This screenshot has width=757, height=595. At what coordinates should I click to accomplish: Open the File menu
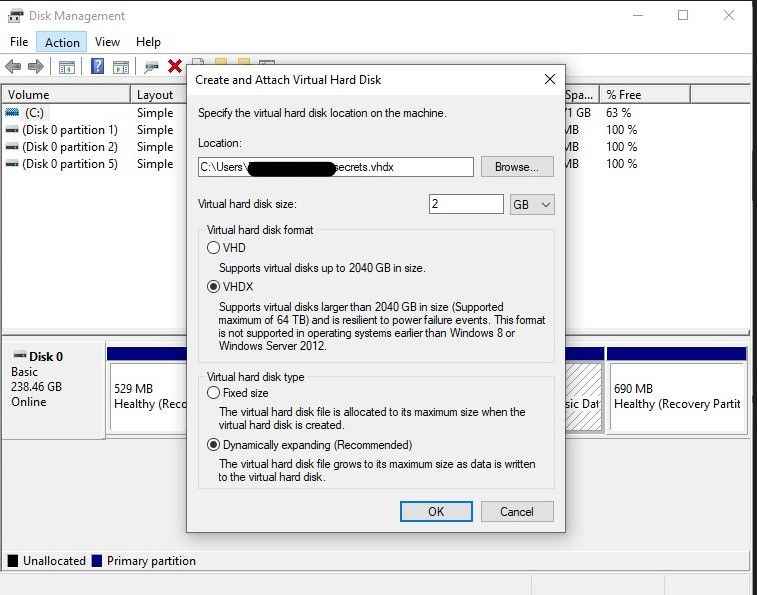point(19,42)
